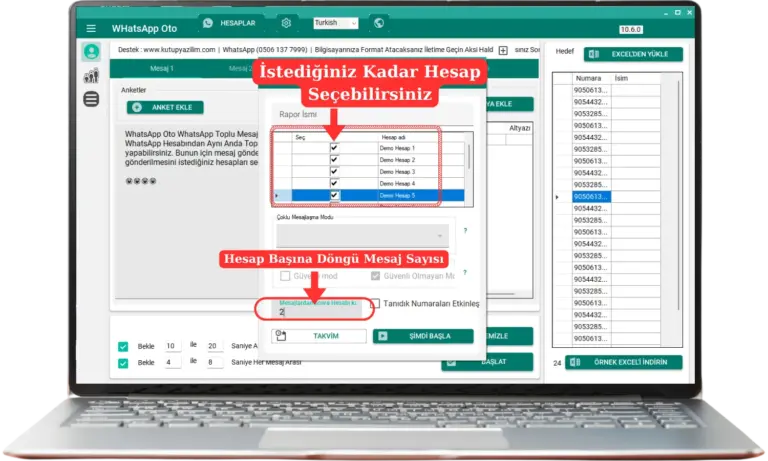Click the help question mark beside safe mode options
768x461 pixels.
pos(465,272)
